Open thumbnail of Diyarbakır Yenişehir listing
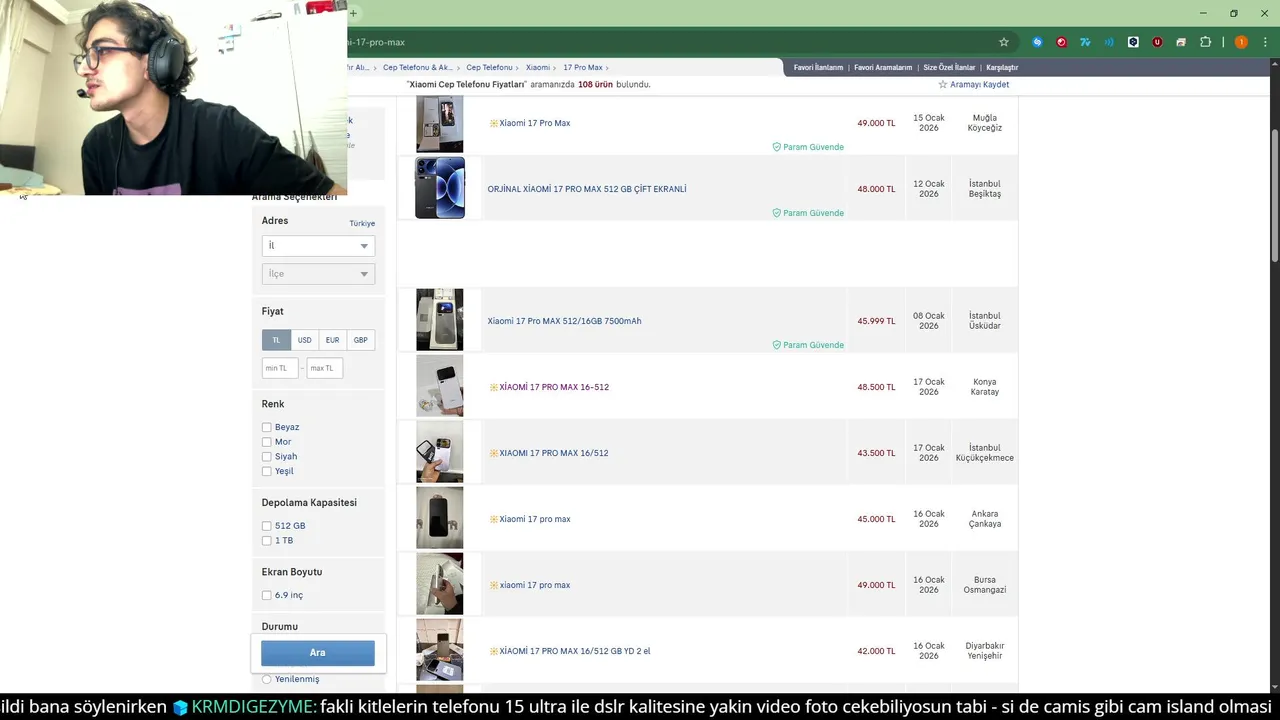Image resolution: width=1280 pixels, height=720 pixels. tap(440, 650)
